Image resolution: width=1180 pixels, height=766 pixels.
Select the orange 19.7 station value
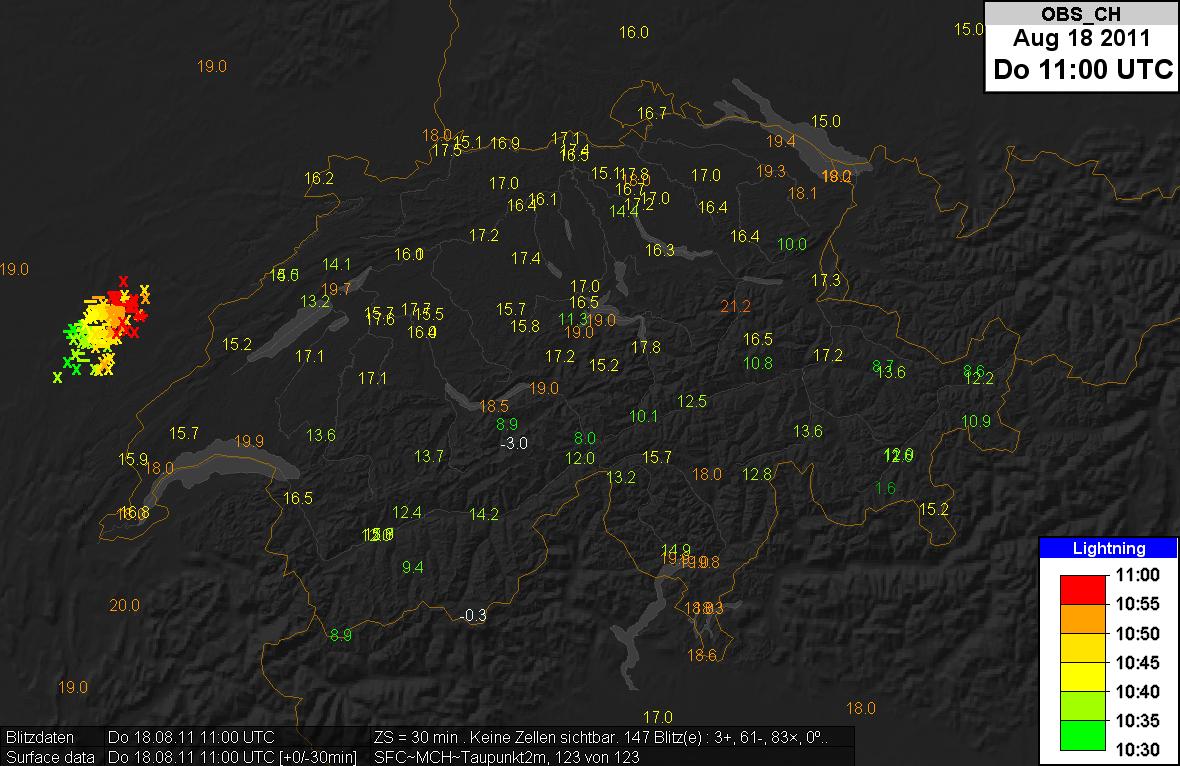coord(336,289)
